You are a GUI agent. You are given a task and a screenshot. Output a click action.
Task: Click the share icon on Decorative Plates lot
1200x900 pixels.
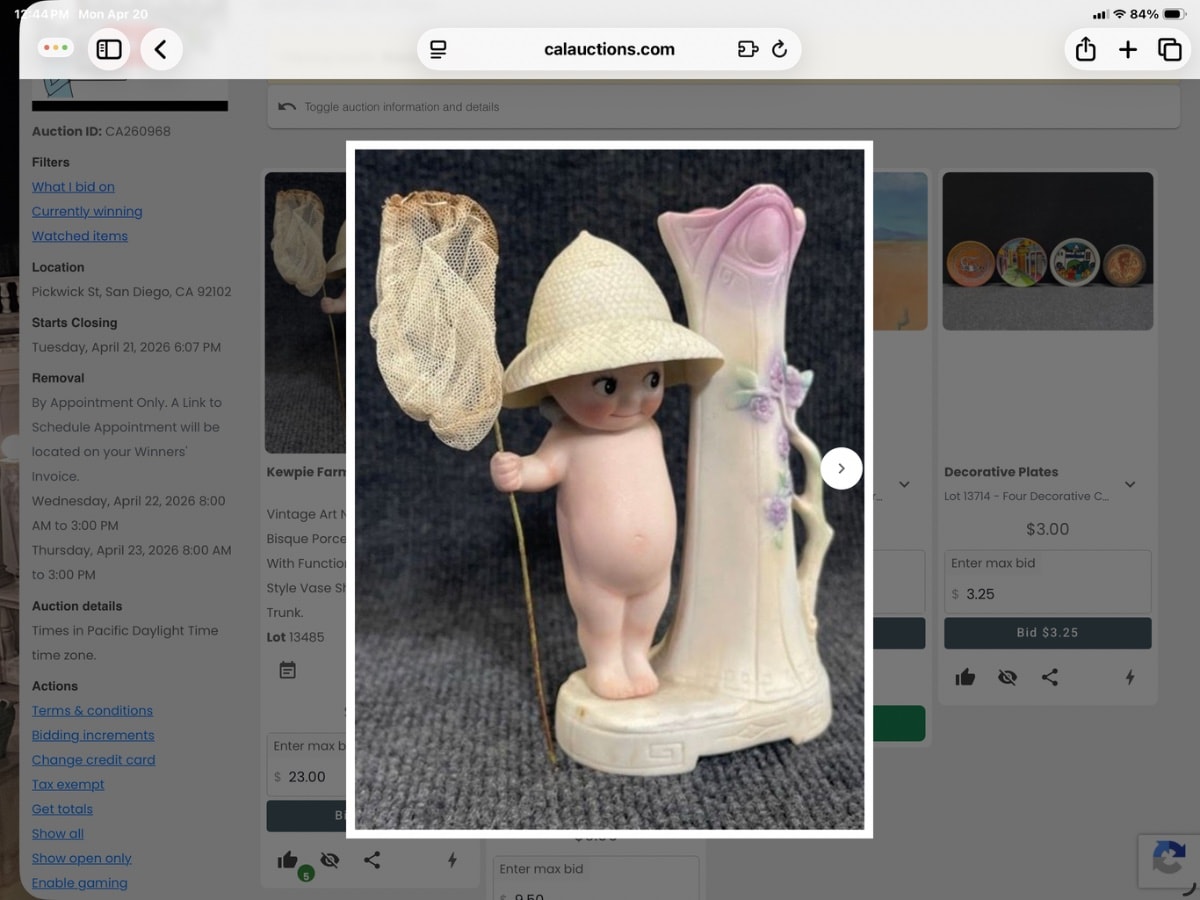(1049, 677)
